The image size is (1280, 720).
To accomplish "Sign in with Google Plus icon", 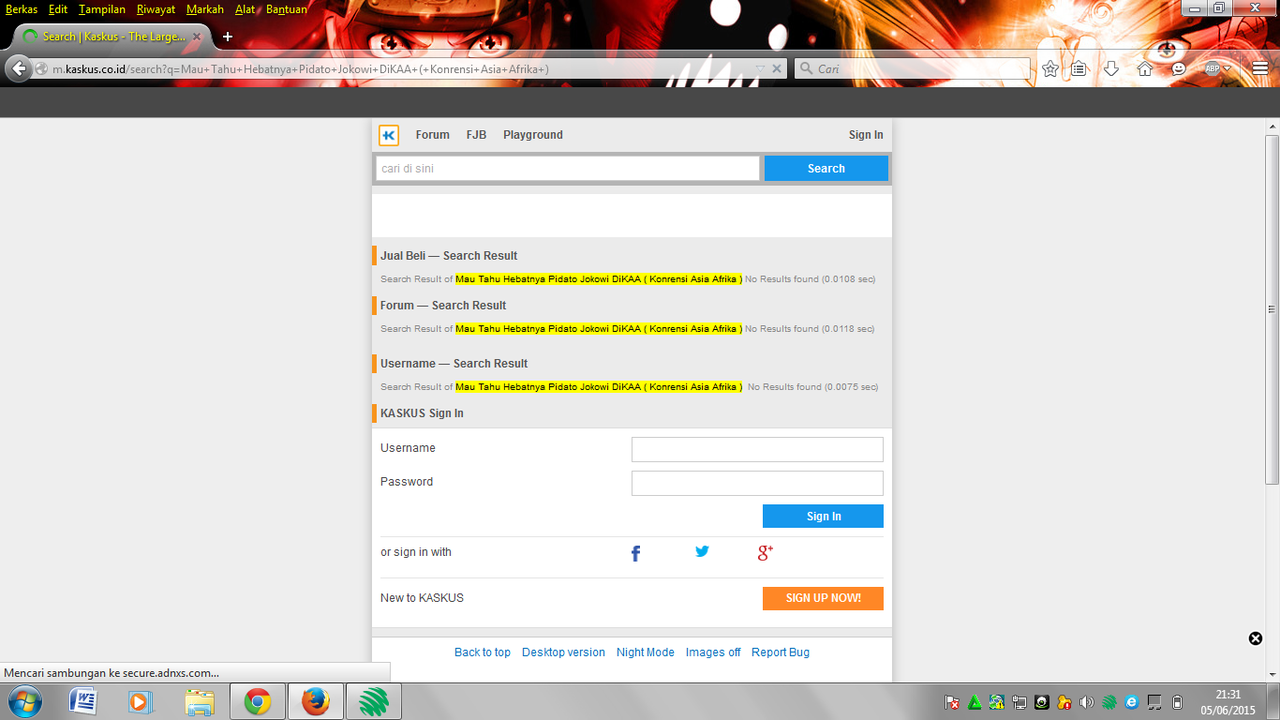I will pos(765,552).
